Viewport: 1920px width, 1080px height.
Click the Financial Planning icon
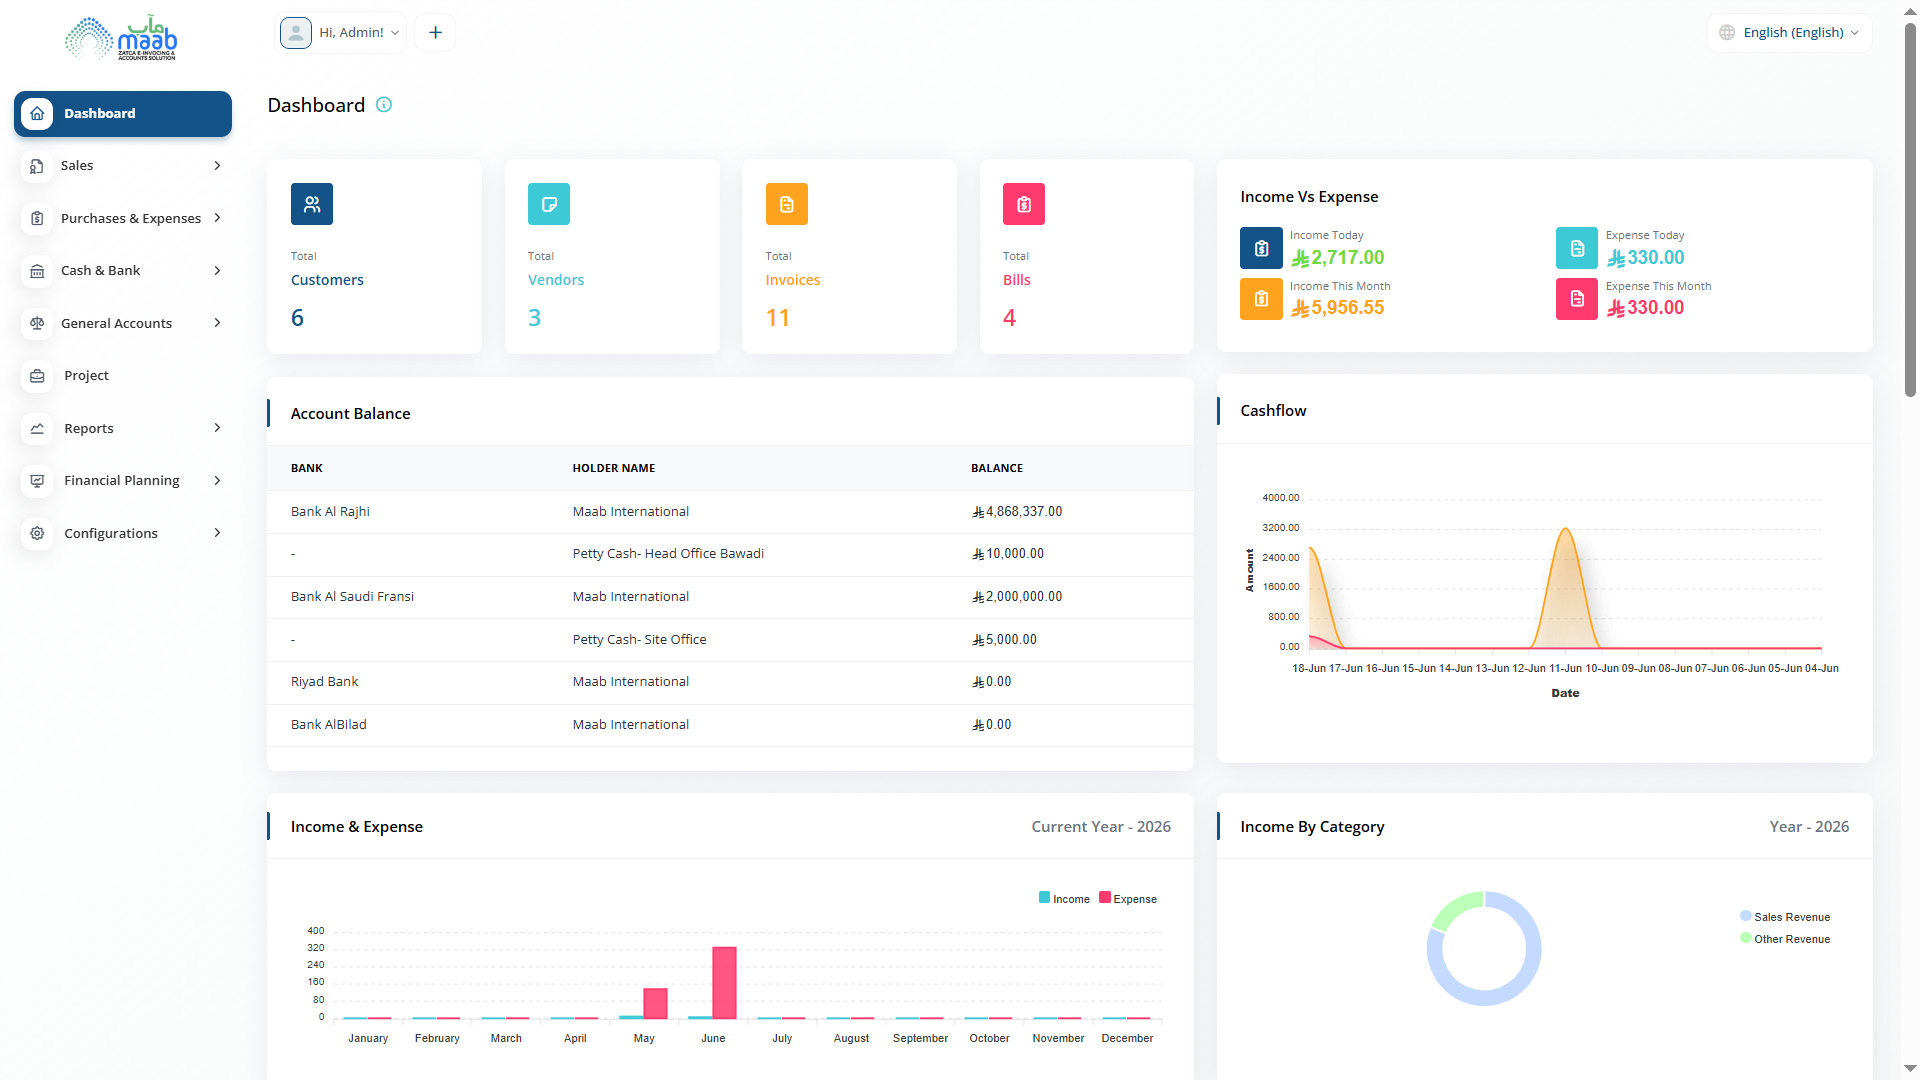click(x=37, y=481)
